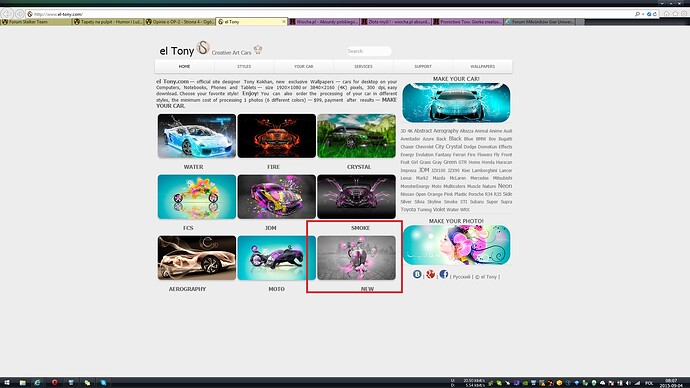The height and width of the screenshot is (388, 690).
Task: Open the JDM style car thumbnail
Action: (276, 197)
